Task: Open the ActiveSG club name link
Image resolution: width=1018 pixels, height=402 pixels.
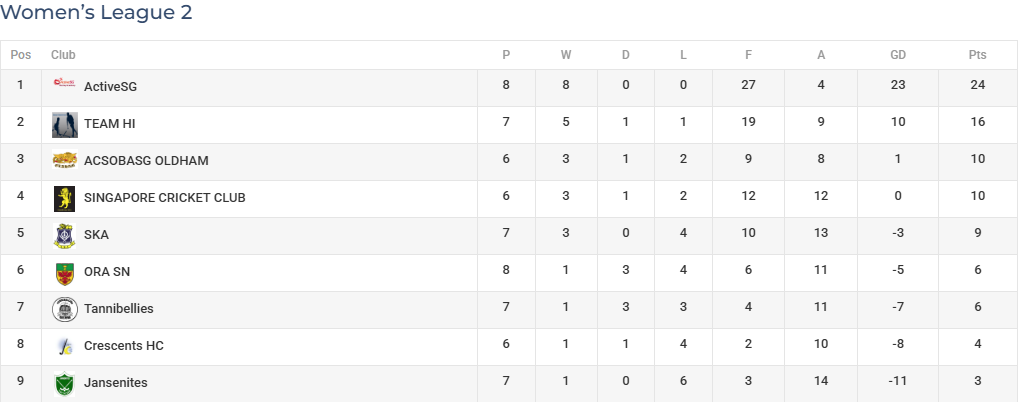Action: (x=110, y=86)
